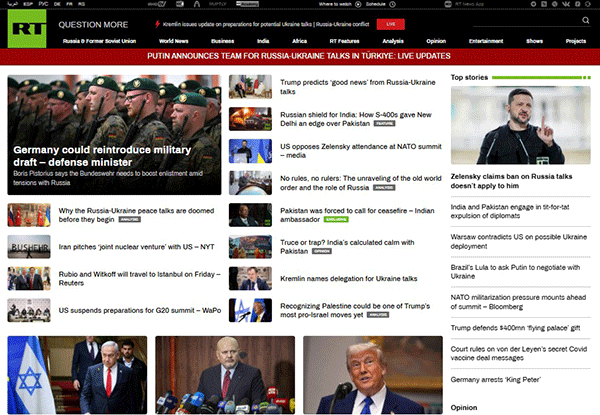Click the Top stories section heading
The width and height of the screenshot is (600, 415).
click(x=469, y=77)
